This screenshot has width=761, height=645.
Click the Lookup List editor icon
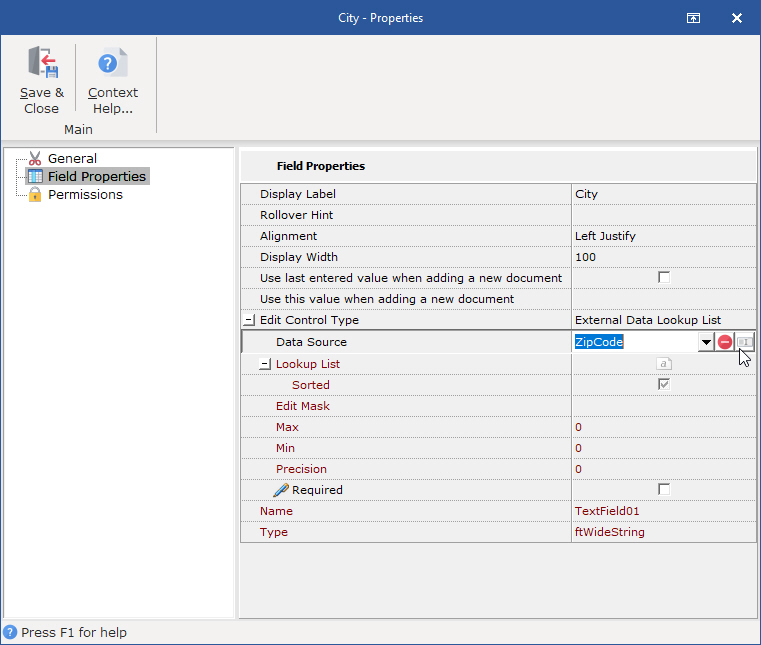click(663, 364)
